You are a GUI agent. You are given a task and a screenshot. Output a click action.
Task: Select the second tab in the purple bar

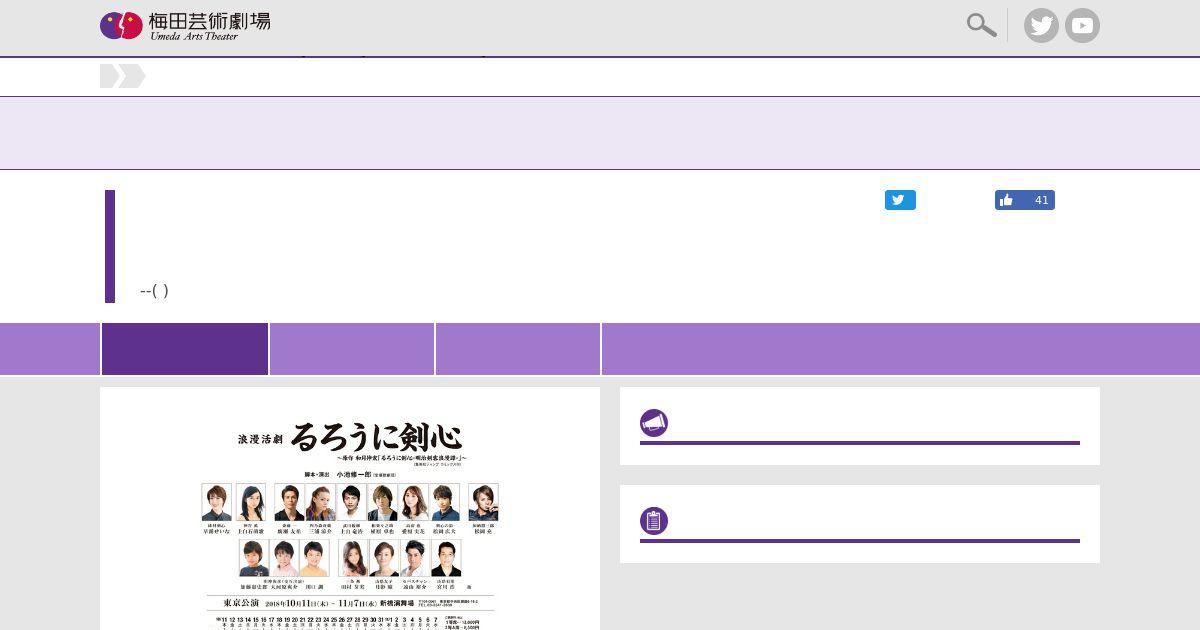pyautogui.click(x=352, y=349)
